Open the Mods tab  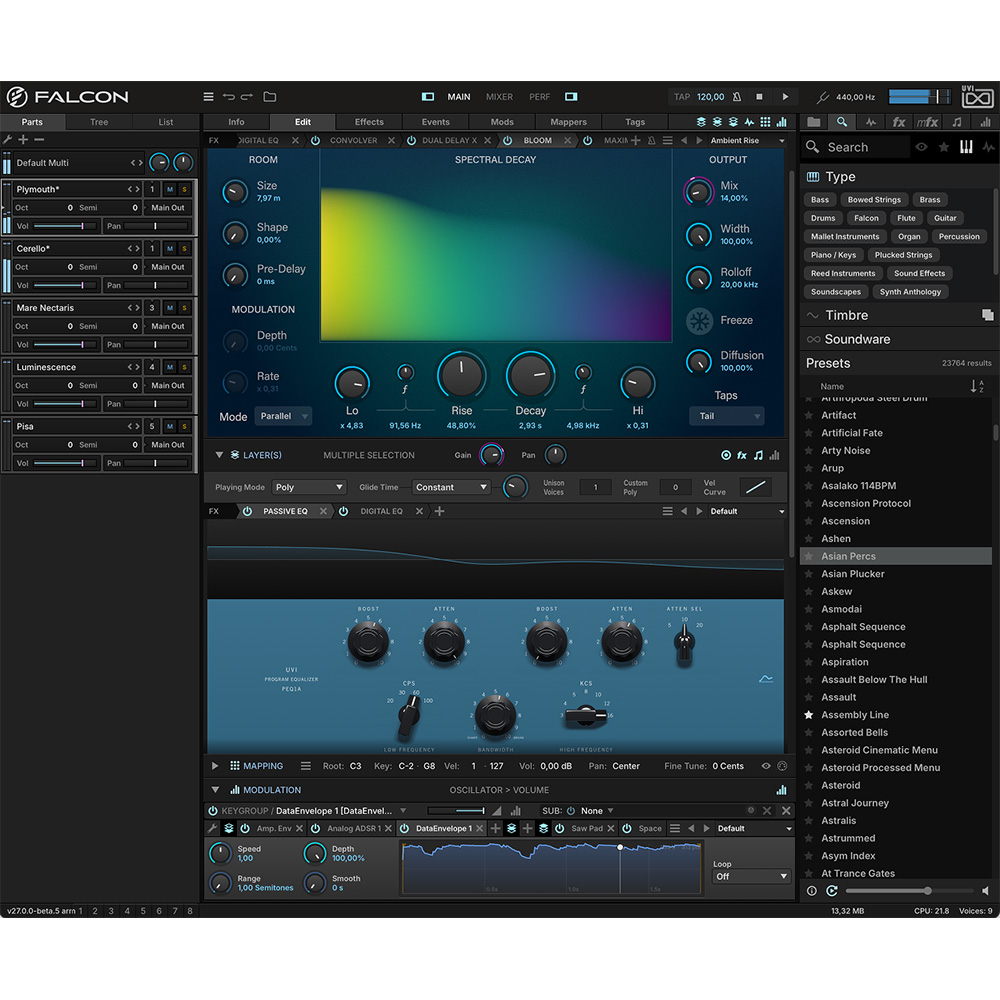(502, 122)
